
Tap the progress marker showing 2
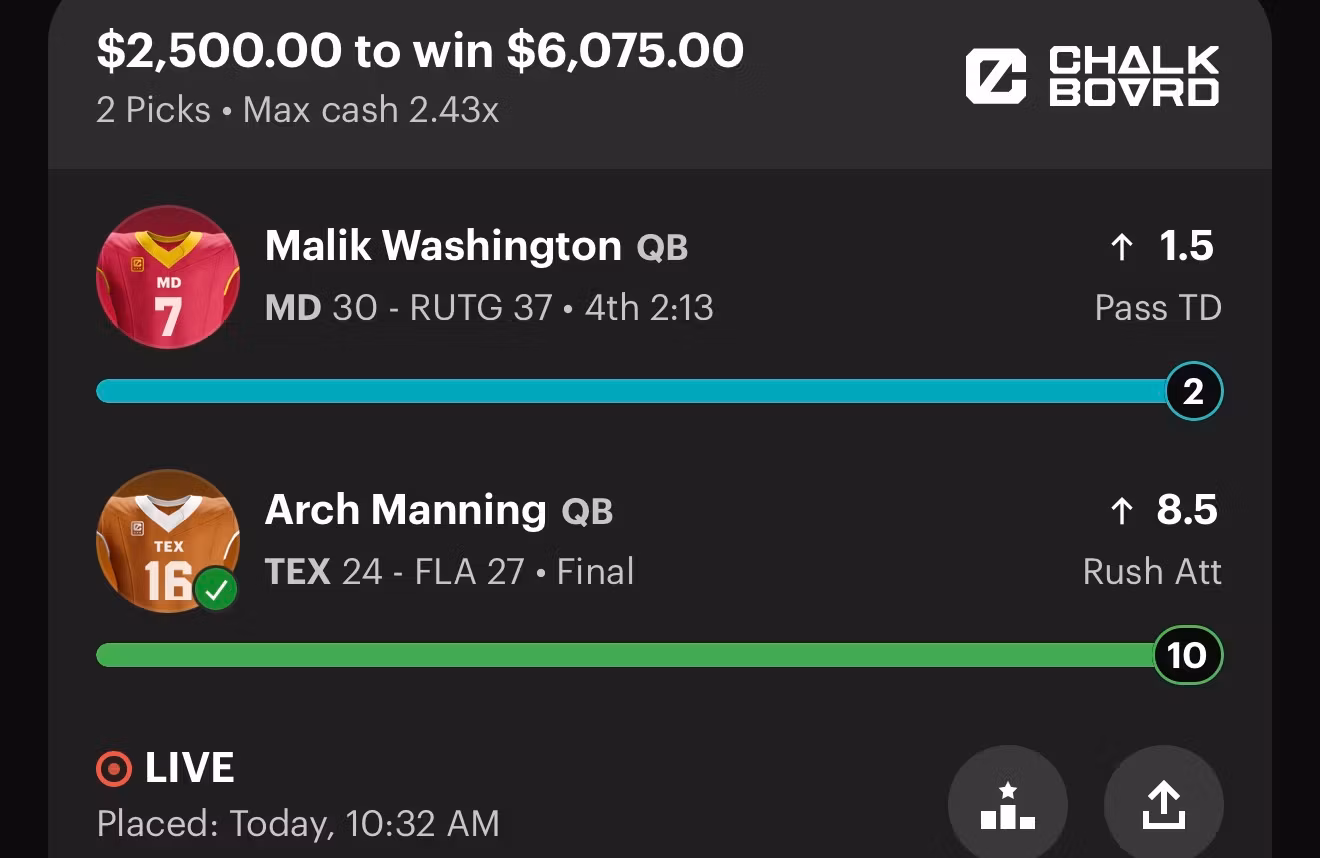1194,391
